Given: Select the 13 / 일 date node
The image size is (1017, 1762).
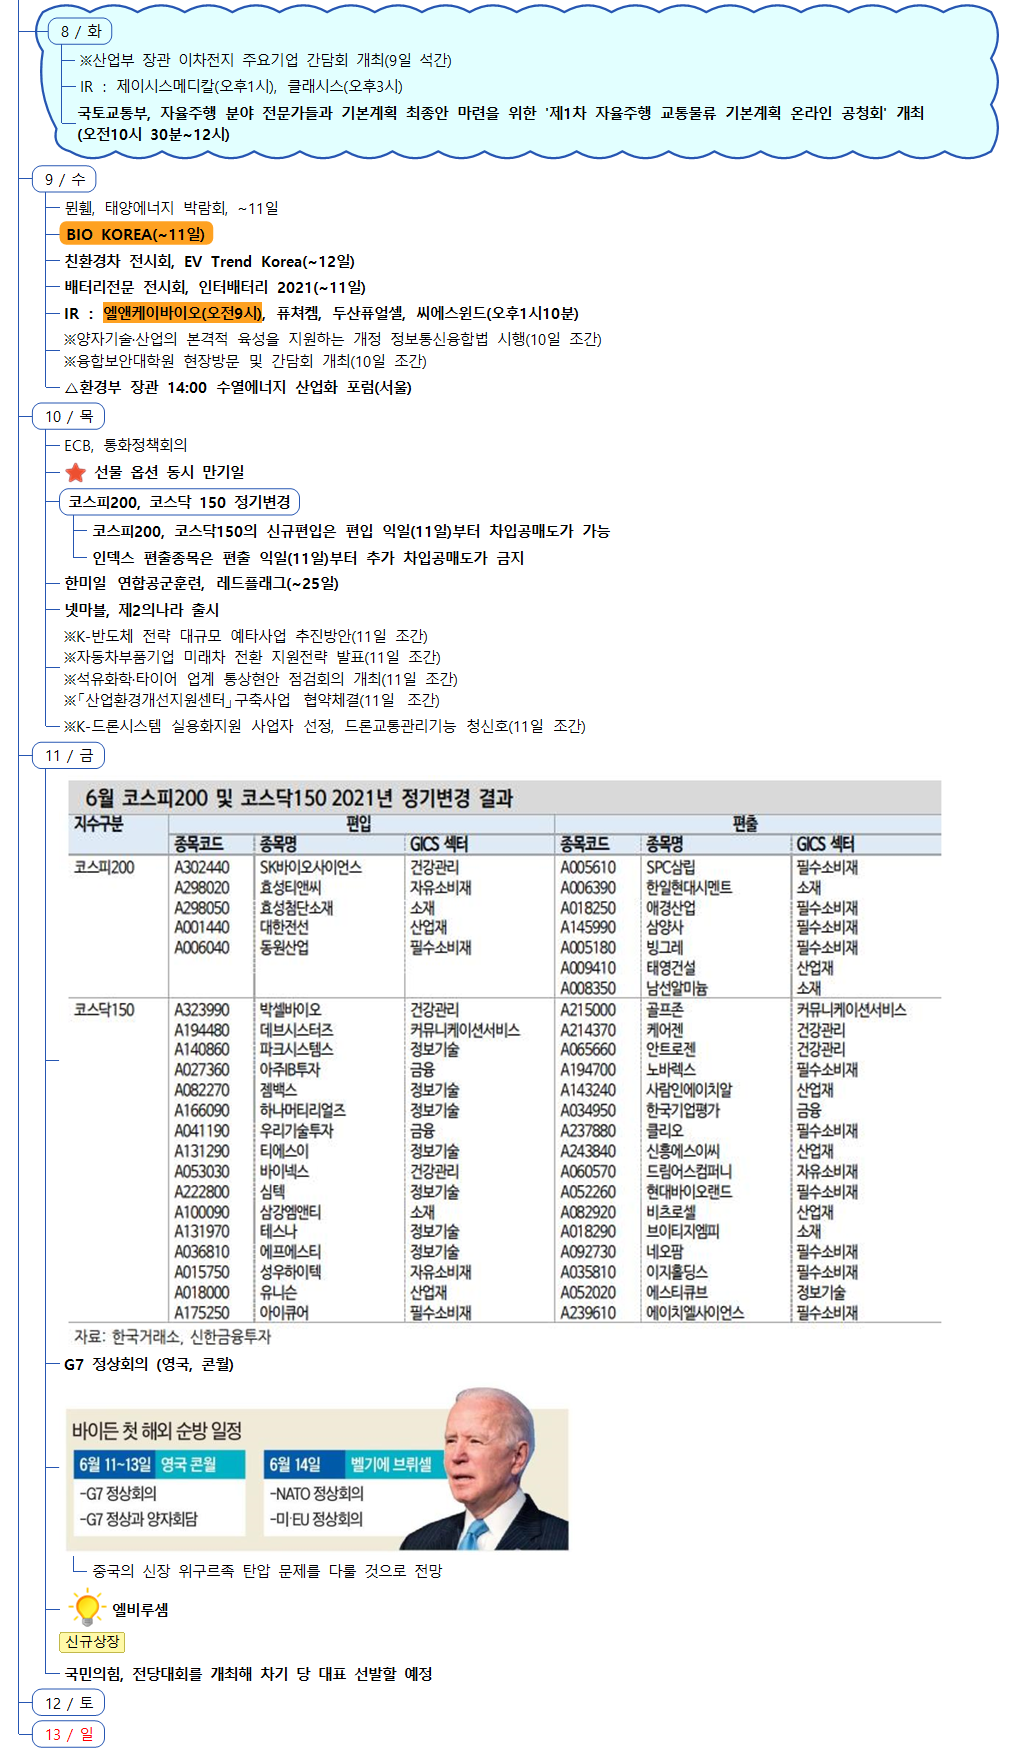Looking at the screenshot, I should (69, 1734).
